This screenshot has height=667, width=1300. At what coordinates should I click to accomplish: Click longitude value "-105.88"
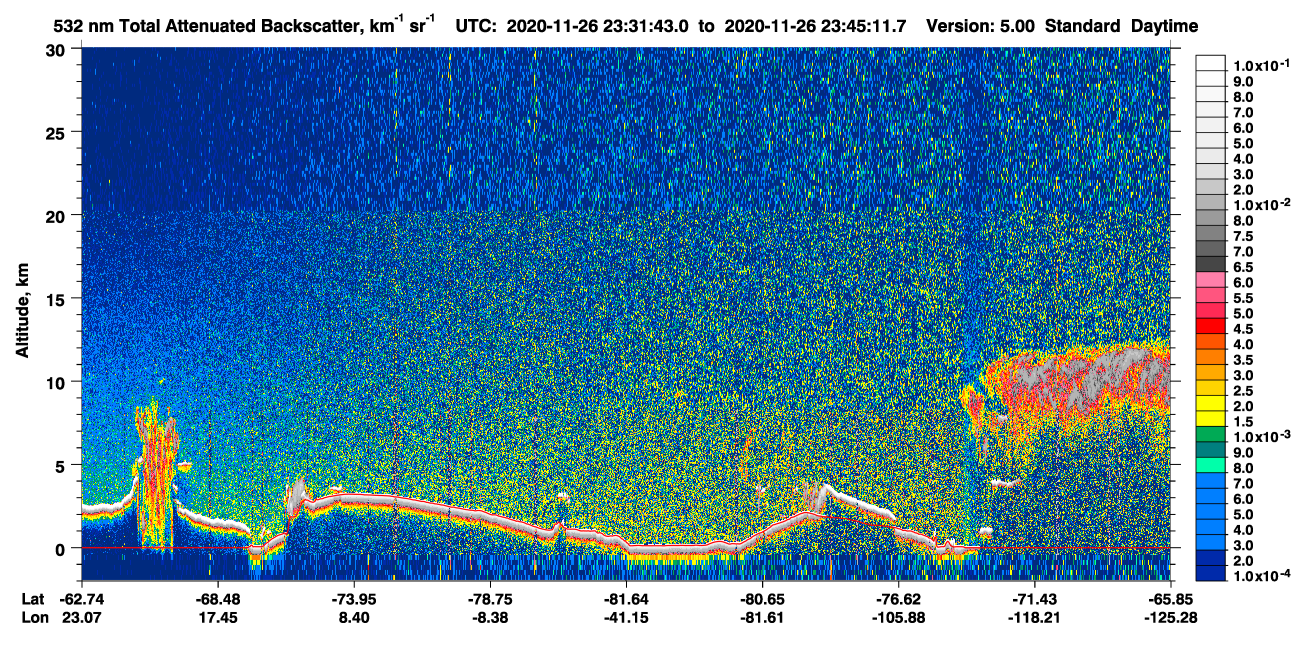898,618
